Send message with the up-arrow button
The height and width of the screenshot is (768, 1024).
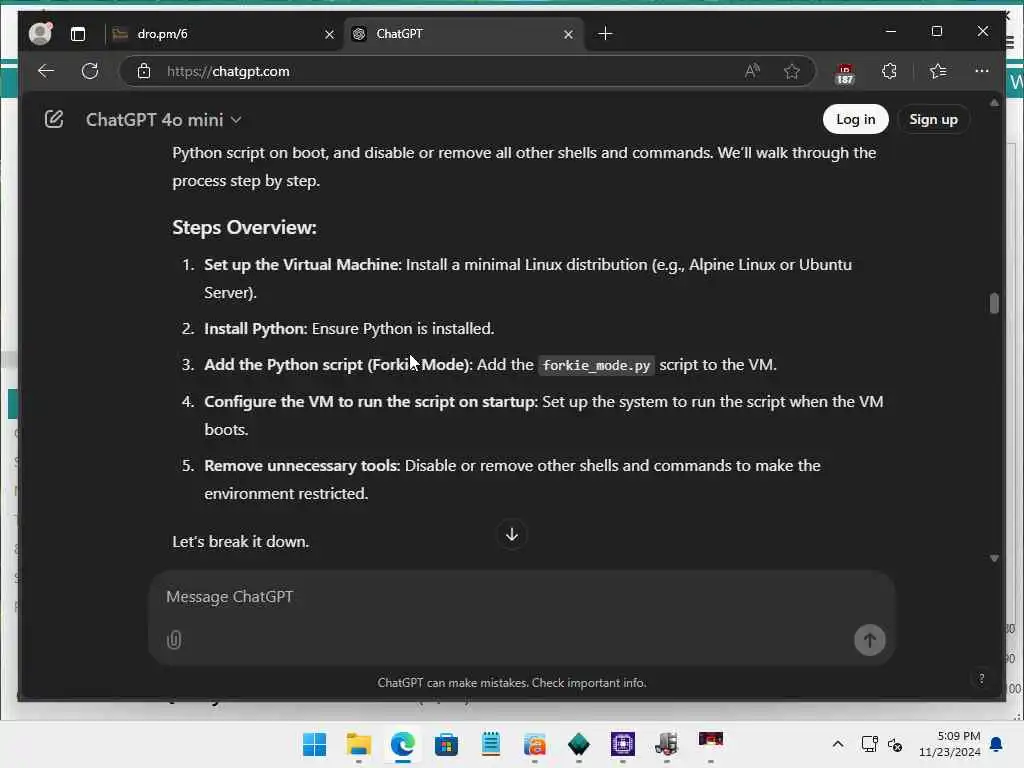pyautogui.click(x=869, y=640)
